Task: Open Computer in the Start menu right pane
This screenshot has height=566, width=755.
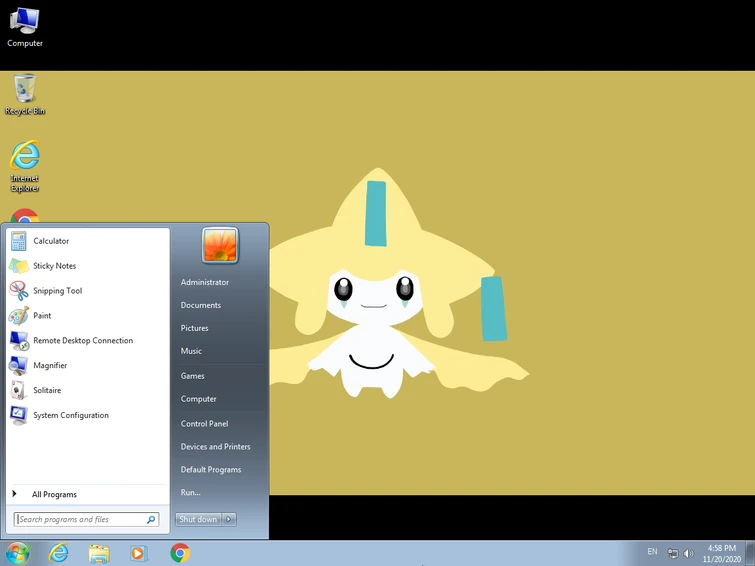Action: (x=198, y=399)
